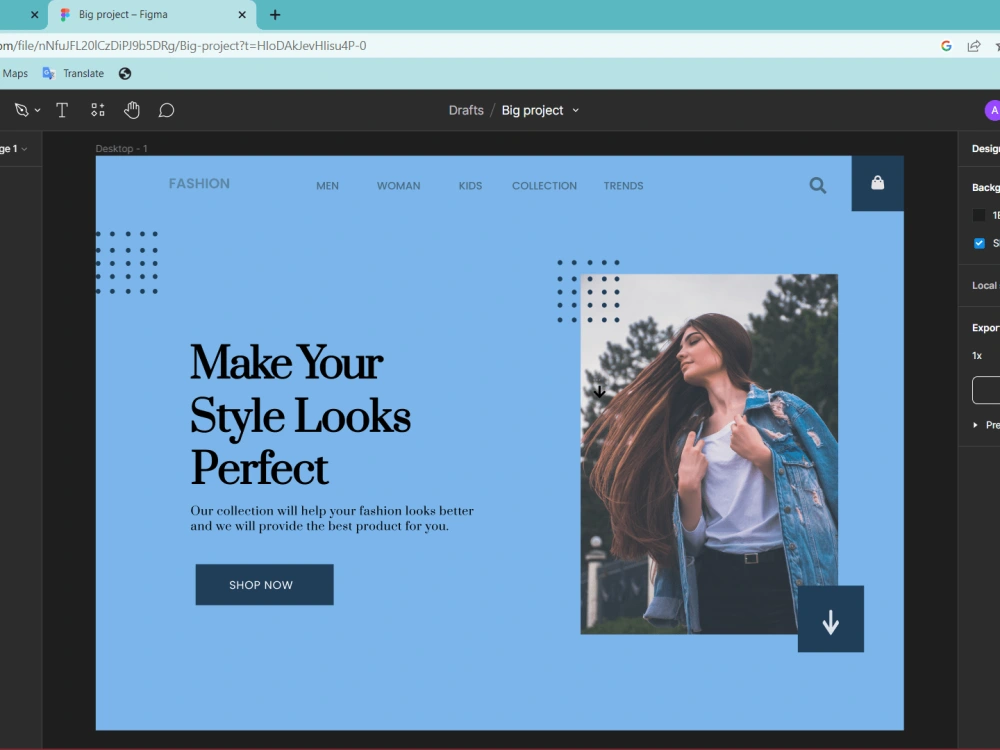Click the WOMAN nav item
Viewport: 1000px width, 750px height.
click(399, 186)
